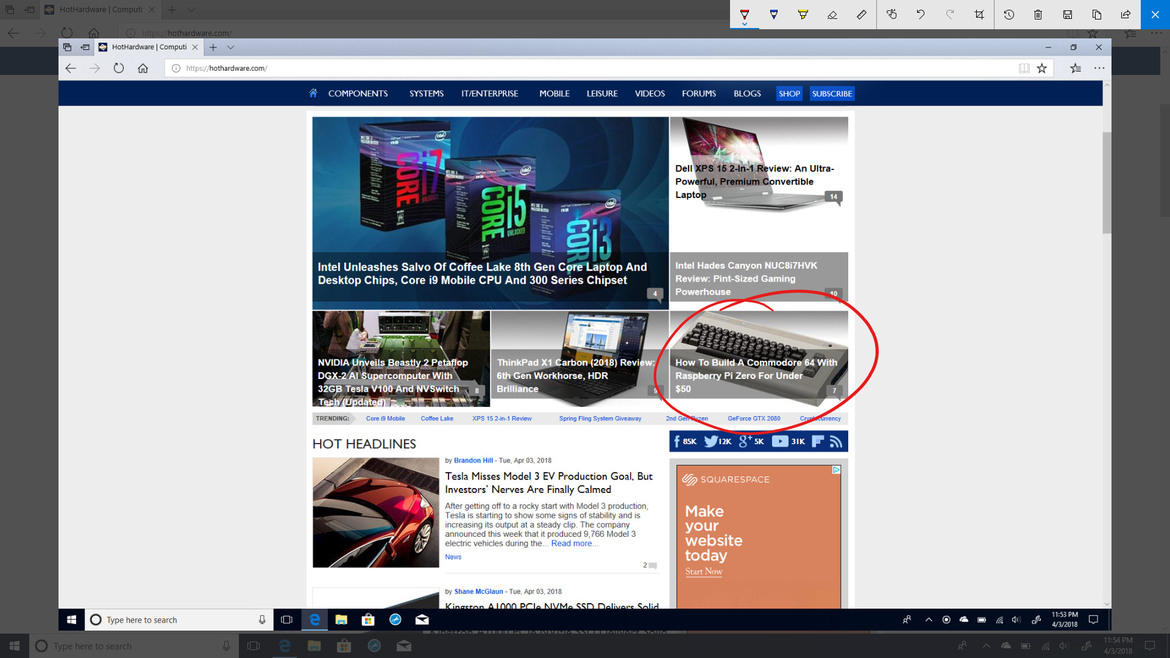Click trending link Coffee Lake
The width and height of the screenshot is (1170, 658).
[x=437, y=419]
